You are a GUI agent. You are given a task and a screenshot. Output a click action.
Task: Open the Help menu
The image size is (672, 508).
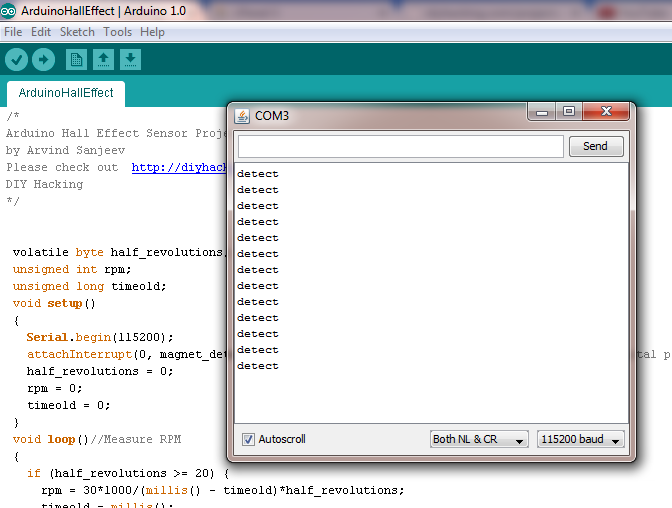[x=152, y=32]
